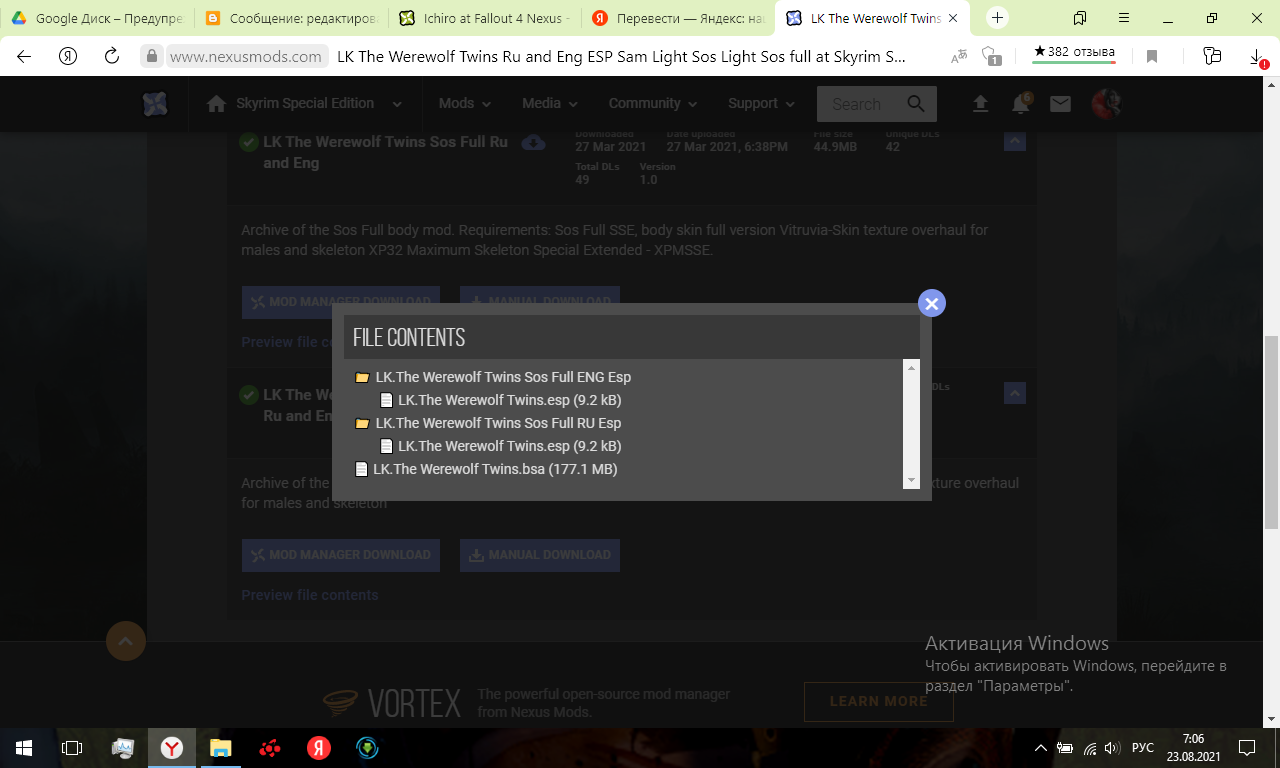
Task: Open the upload icon in Nexus header
Action: point(980,104)
